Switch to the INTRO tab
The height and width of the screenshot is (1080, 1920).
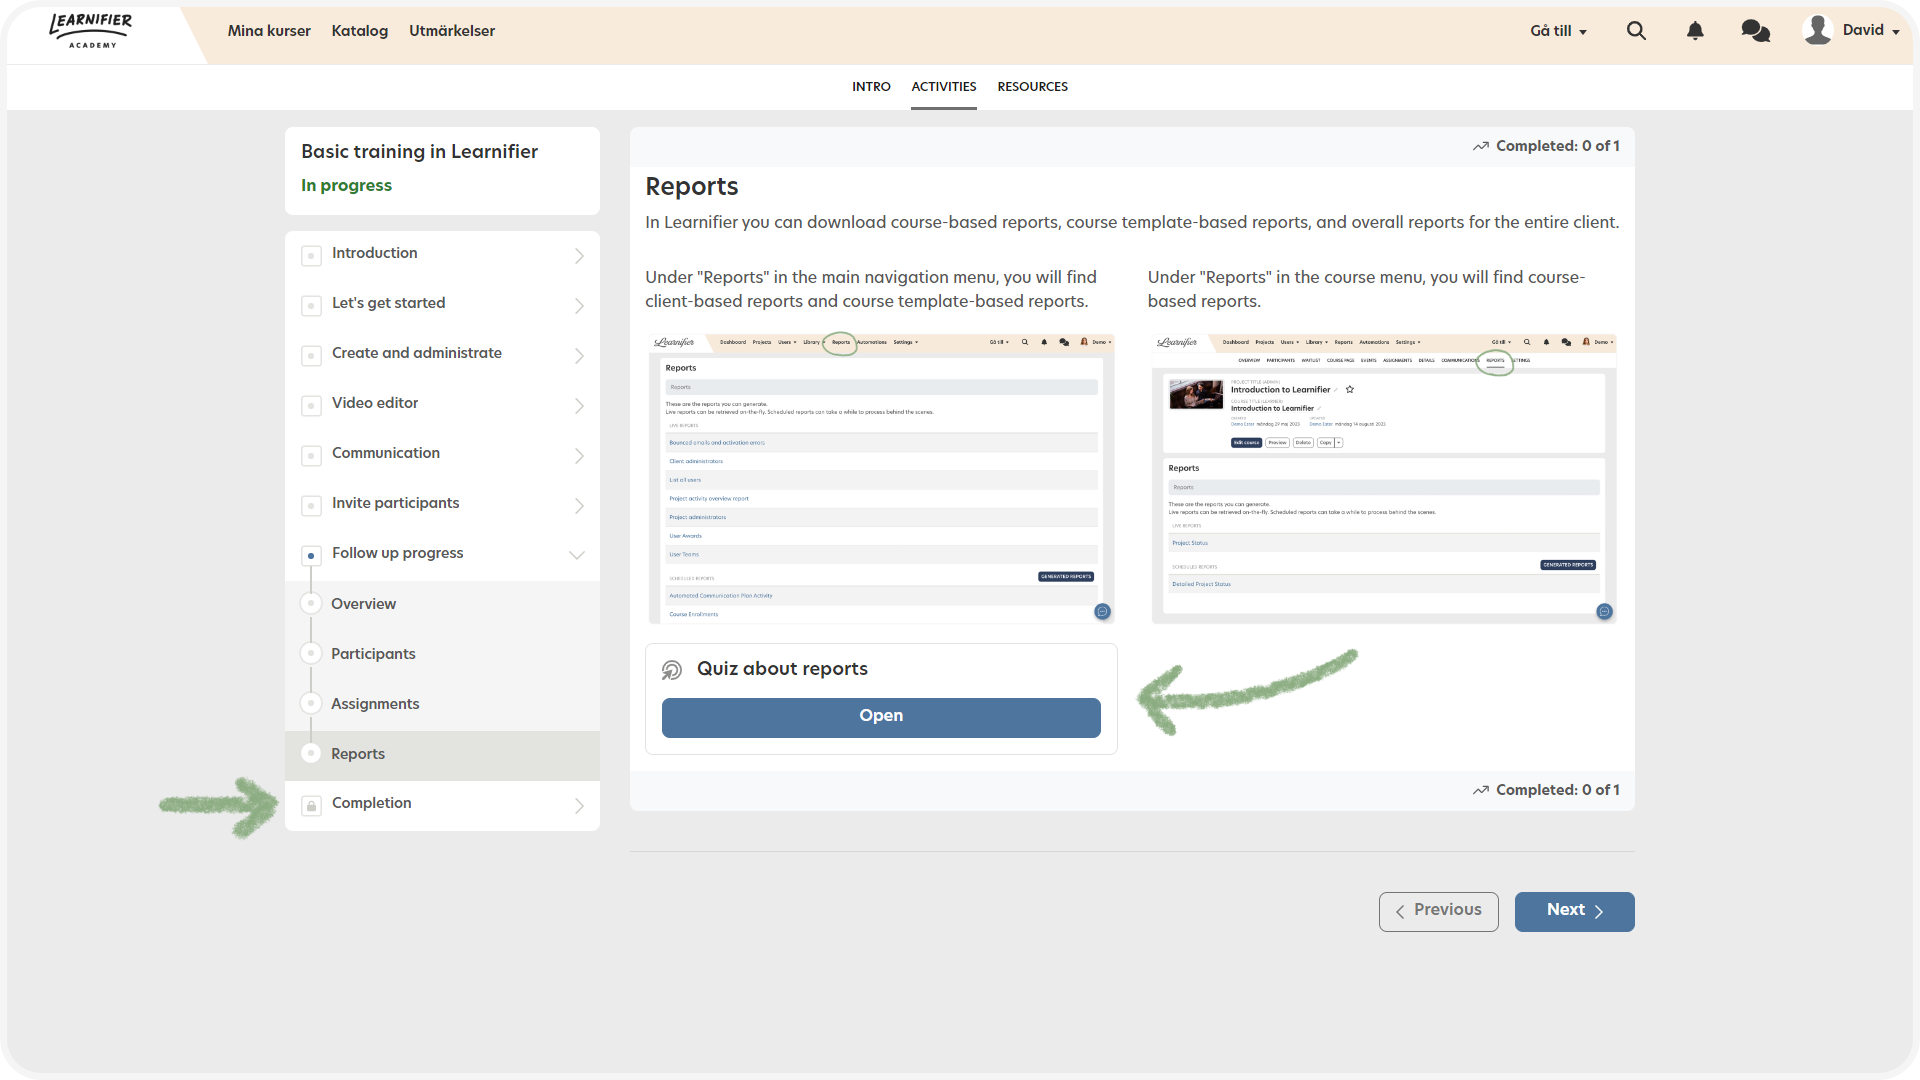point(871,87)
